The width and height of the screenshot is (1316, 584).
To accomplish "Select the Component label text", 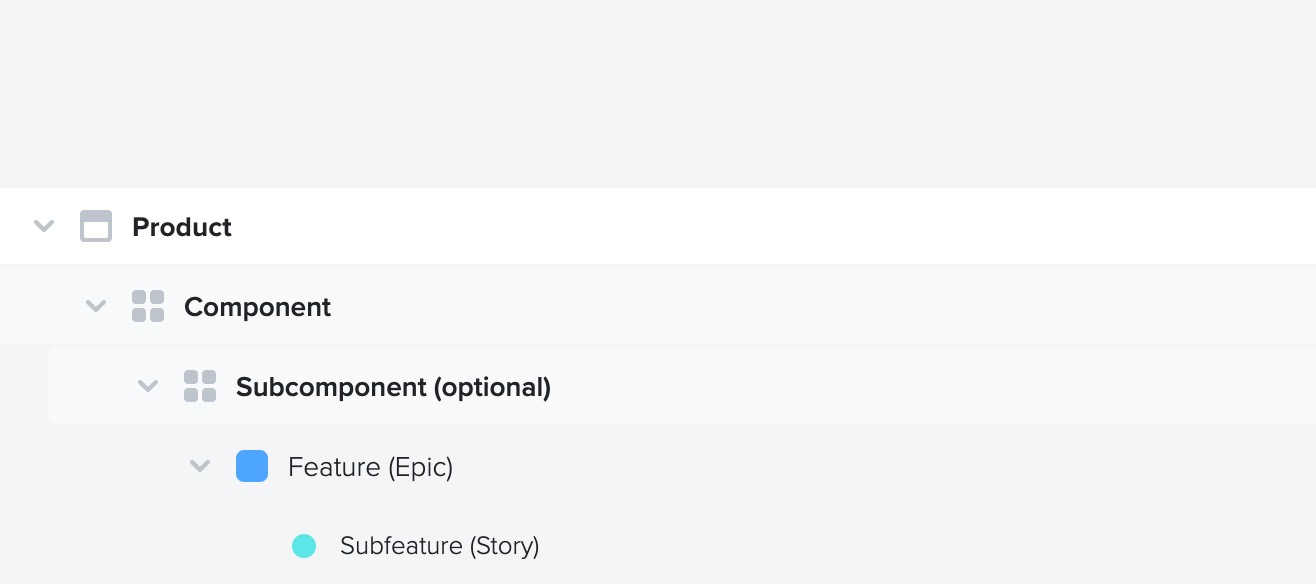I will pyautogui.click(x=257, y=307).
